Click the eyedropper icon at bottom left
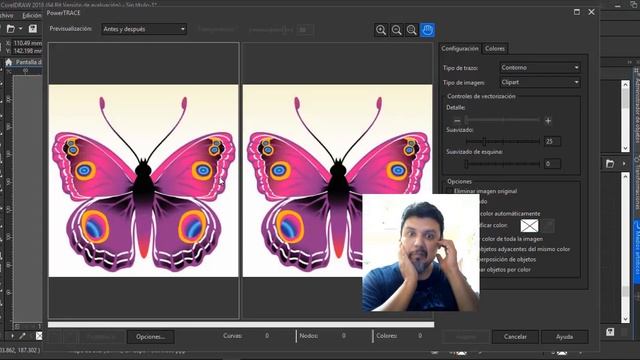 pyautogui.click(x=22, y=336)
